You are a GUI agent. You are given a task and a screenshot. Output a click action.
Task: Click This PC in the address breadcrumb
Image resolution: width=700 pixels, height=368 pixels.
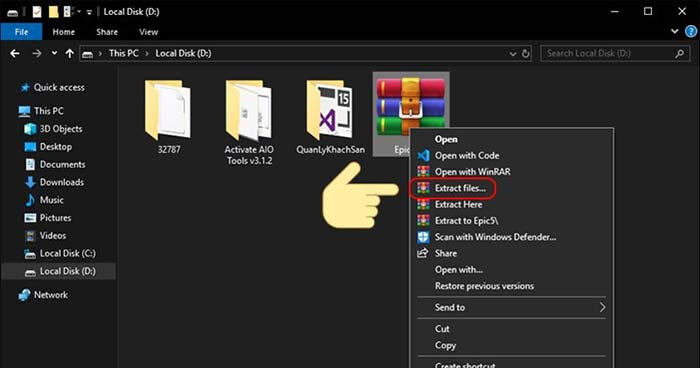(x=124, y=53)
